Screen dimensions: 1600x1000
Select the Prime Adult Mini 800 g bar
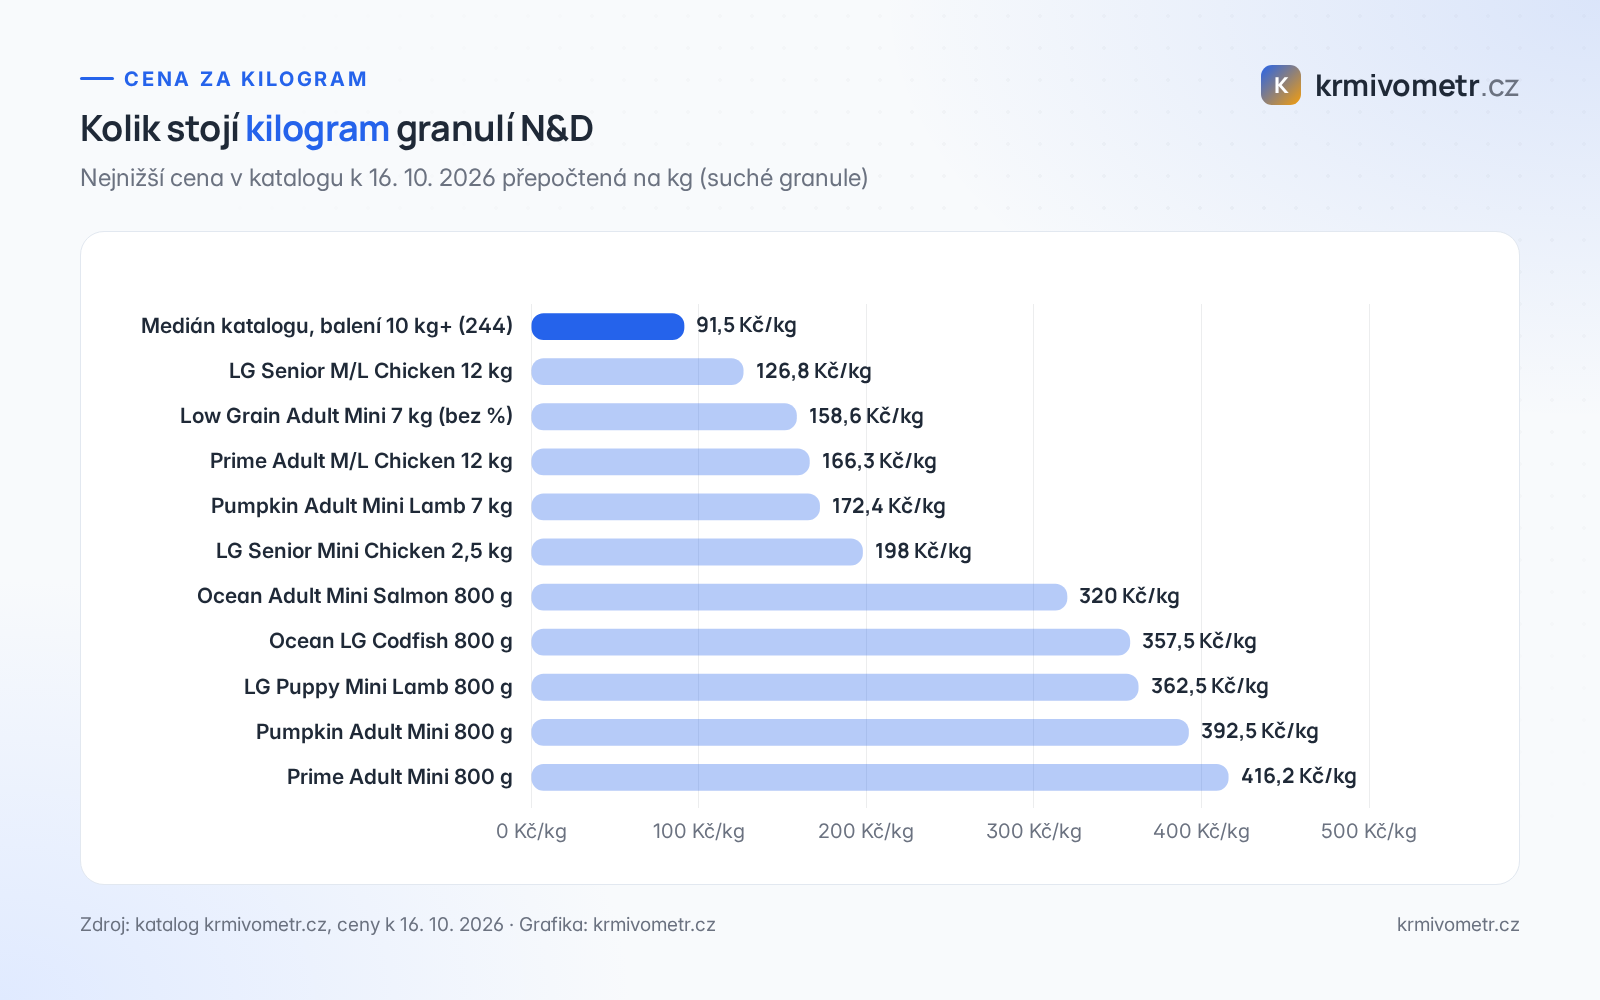coord(880,777)
